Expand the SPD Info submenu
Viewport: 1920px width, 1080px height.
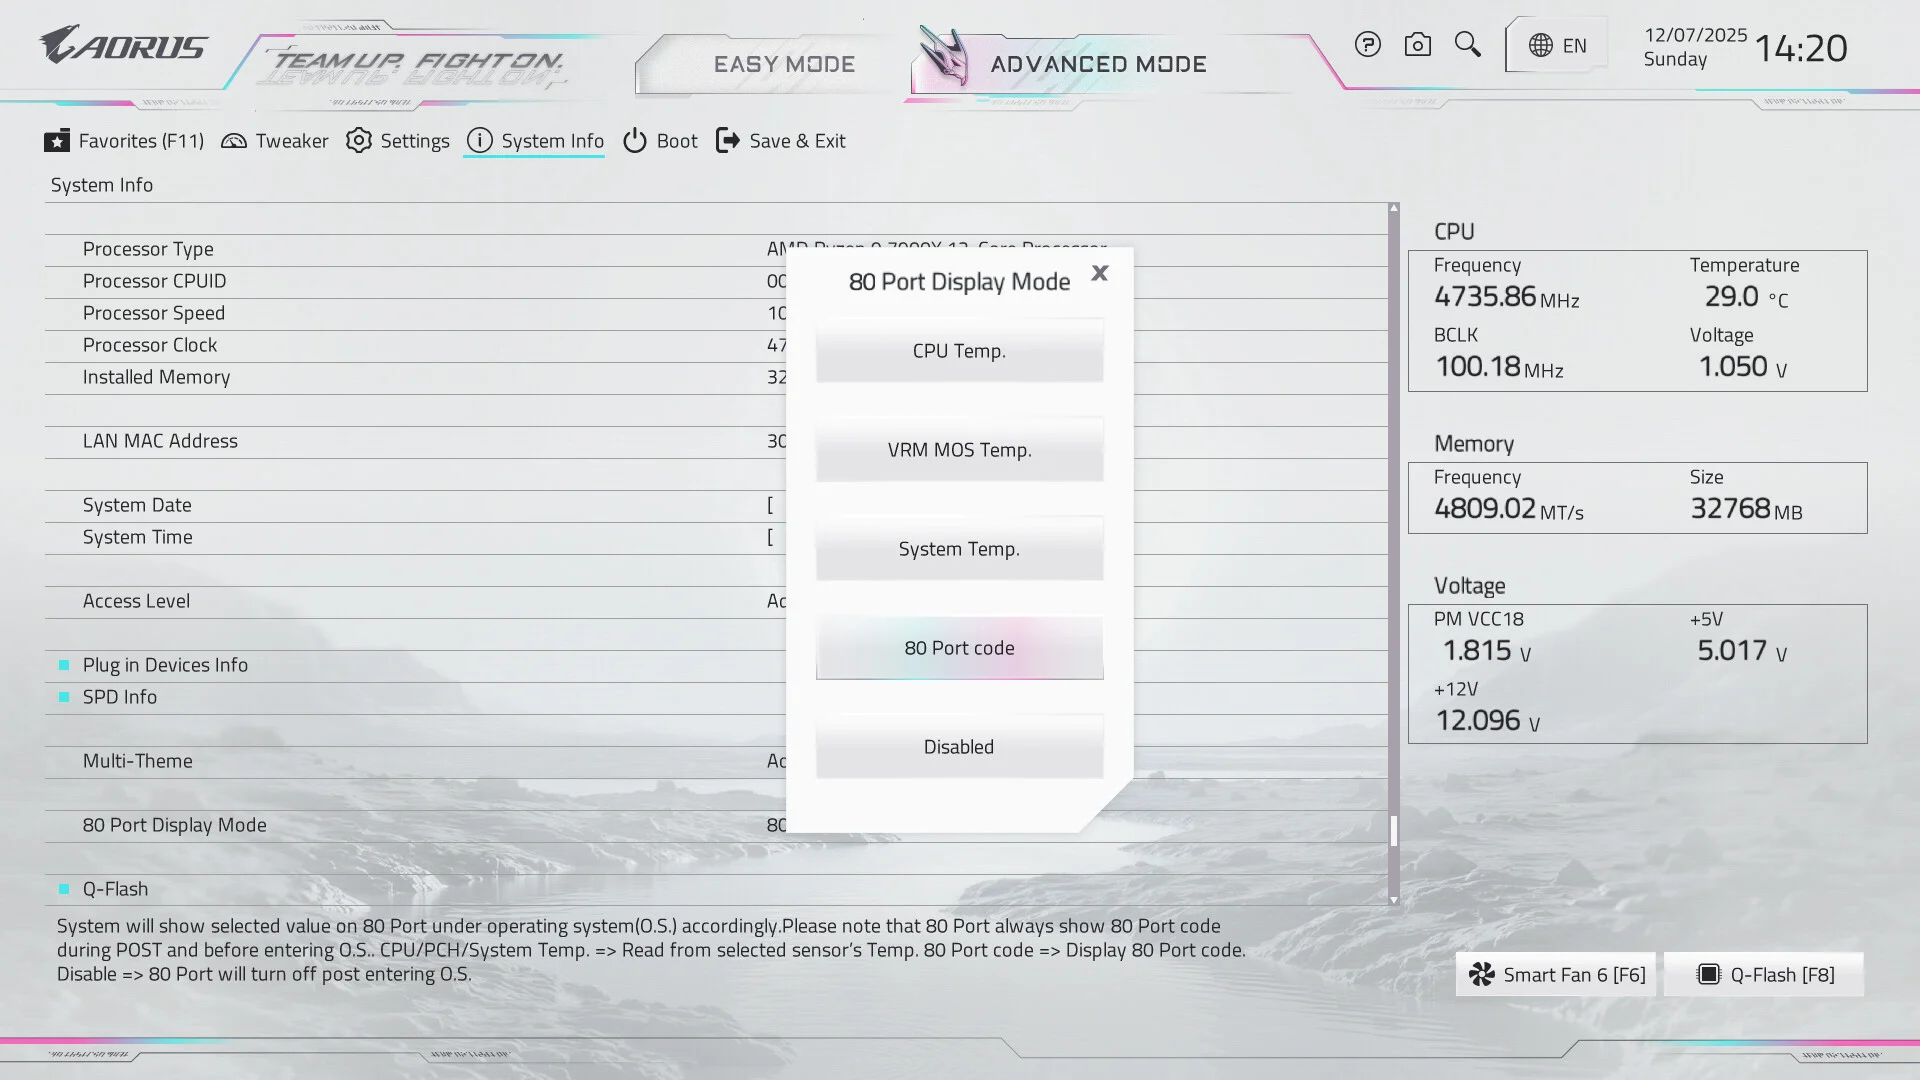click(120, 697)
